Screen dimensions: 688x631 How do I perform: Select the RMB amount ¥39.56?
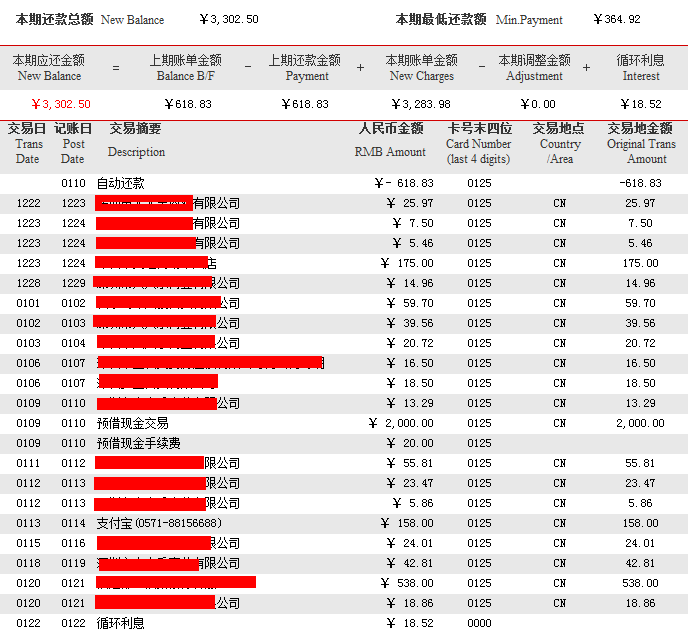pos(410,323)
